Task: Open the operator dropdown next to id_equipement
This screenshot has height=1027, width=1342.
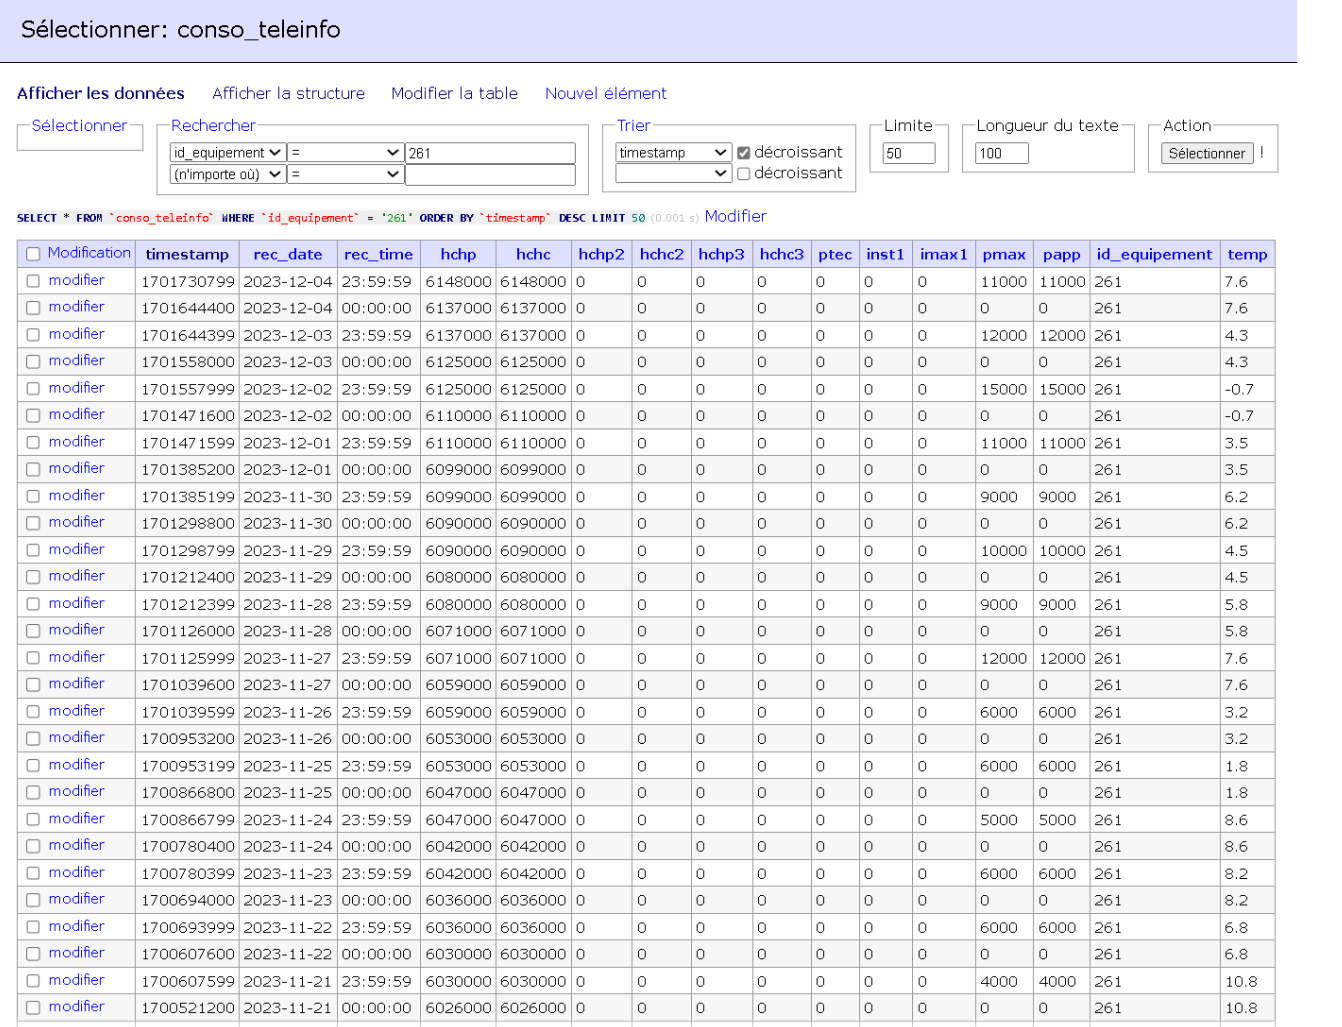Action: point(345,153)
